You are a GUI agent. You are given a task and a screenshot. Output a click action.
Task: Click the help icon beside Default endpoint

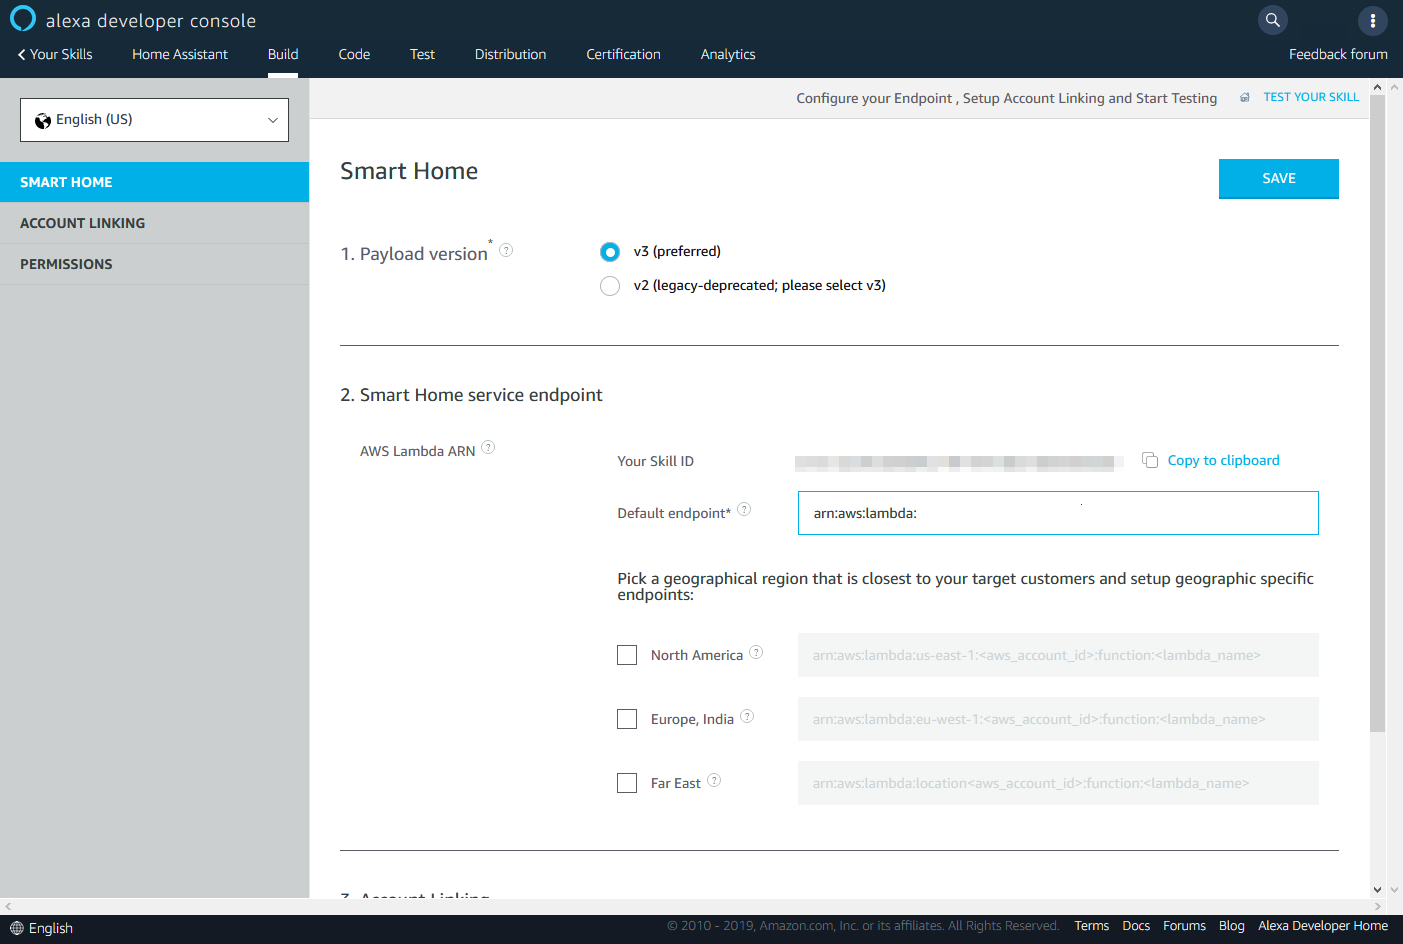click(744, 509)
